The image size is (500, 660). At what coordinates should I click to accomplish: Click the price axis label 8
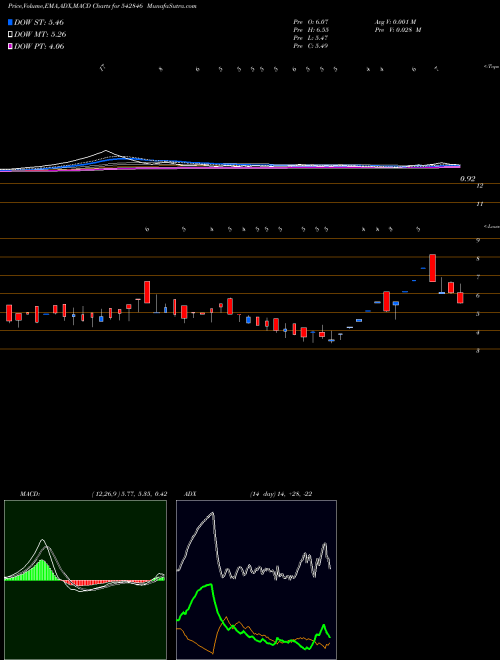point(478,259)
